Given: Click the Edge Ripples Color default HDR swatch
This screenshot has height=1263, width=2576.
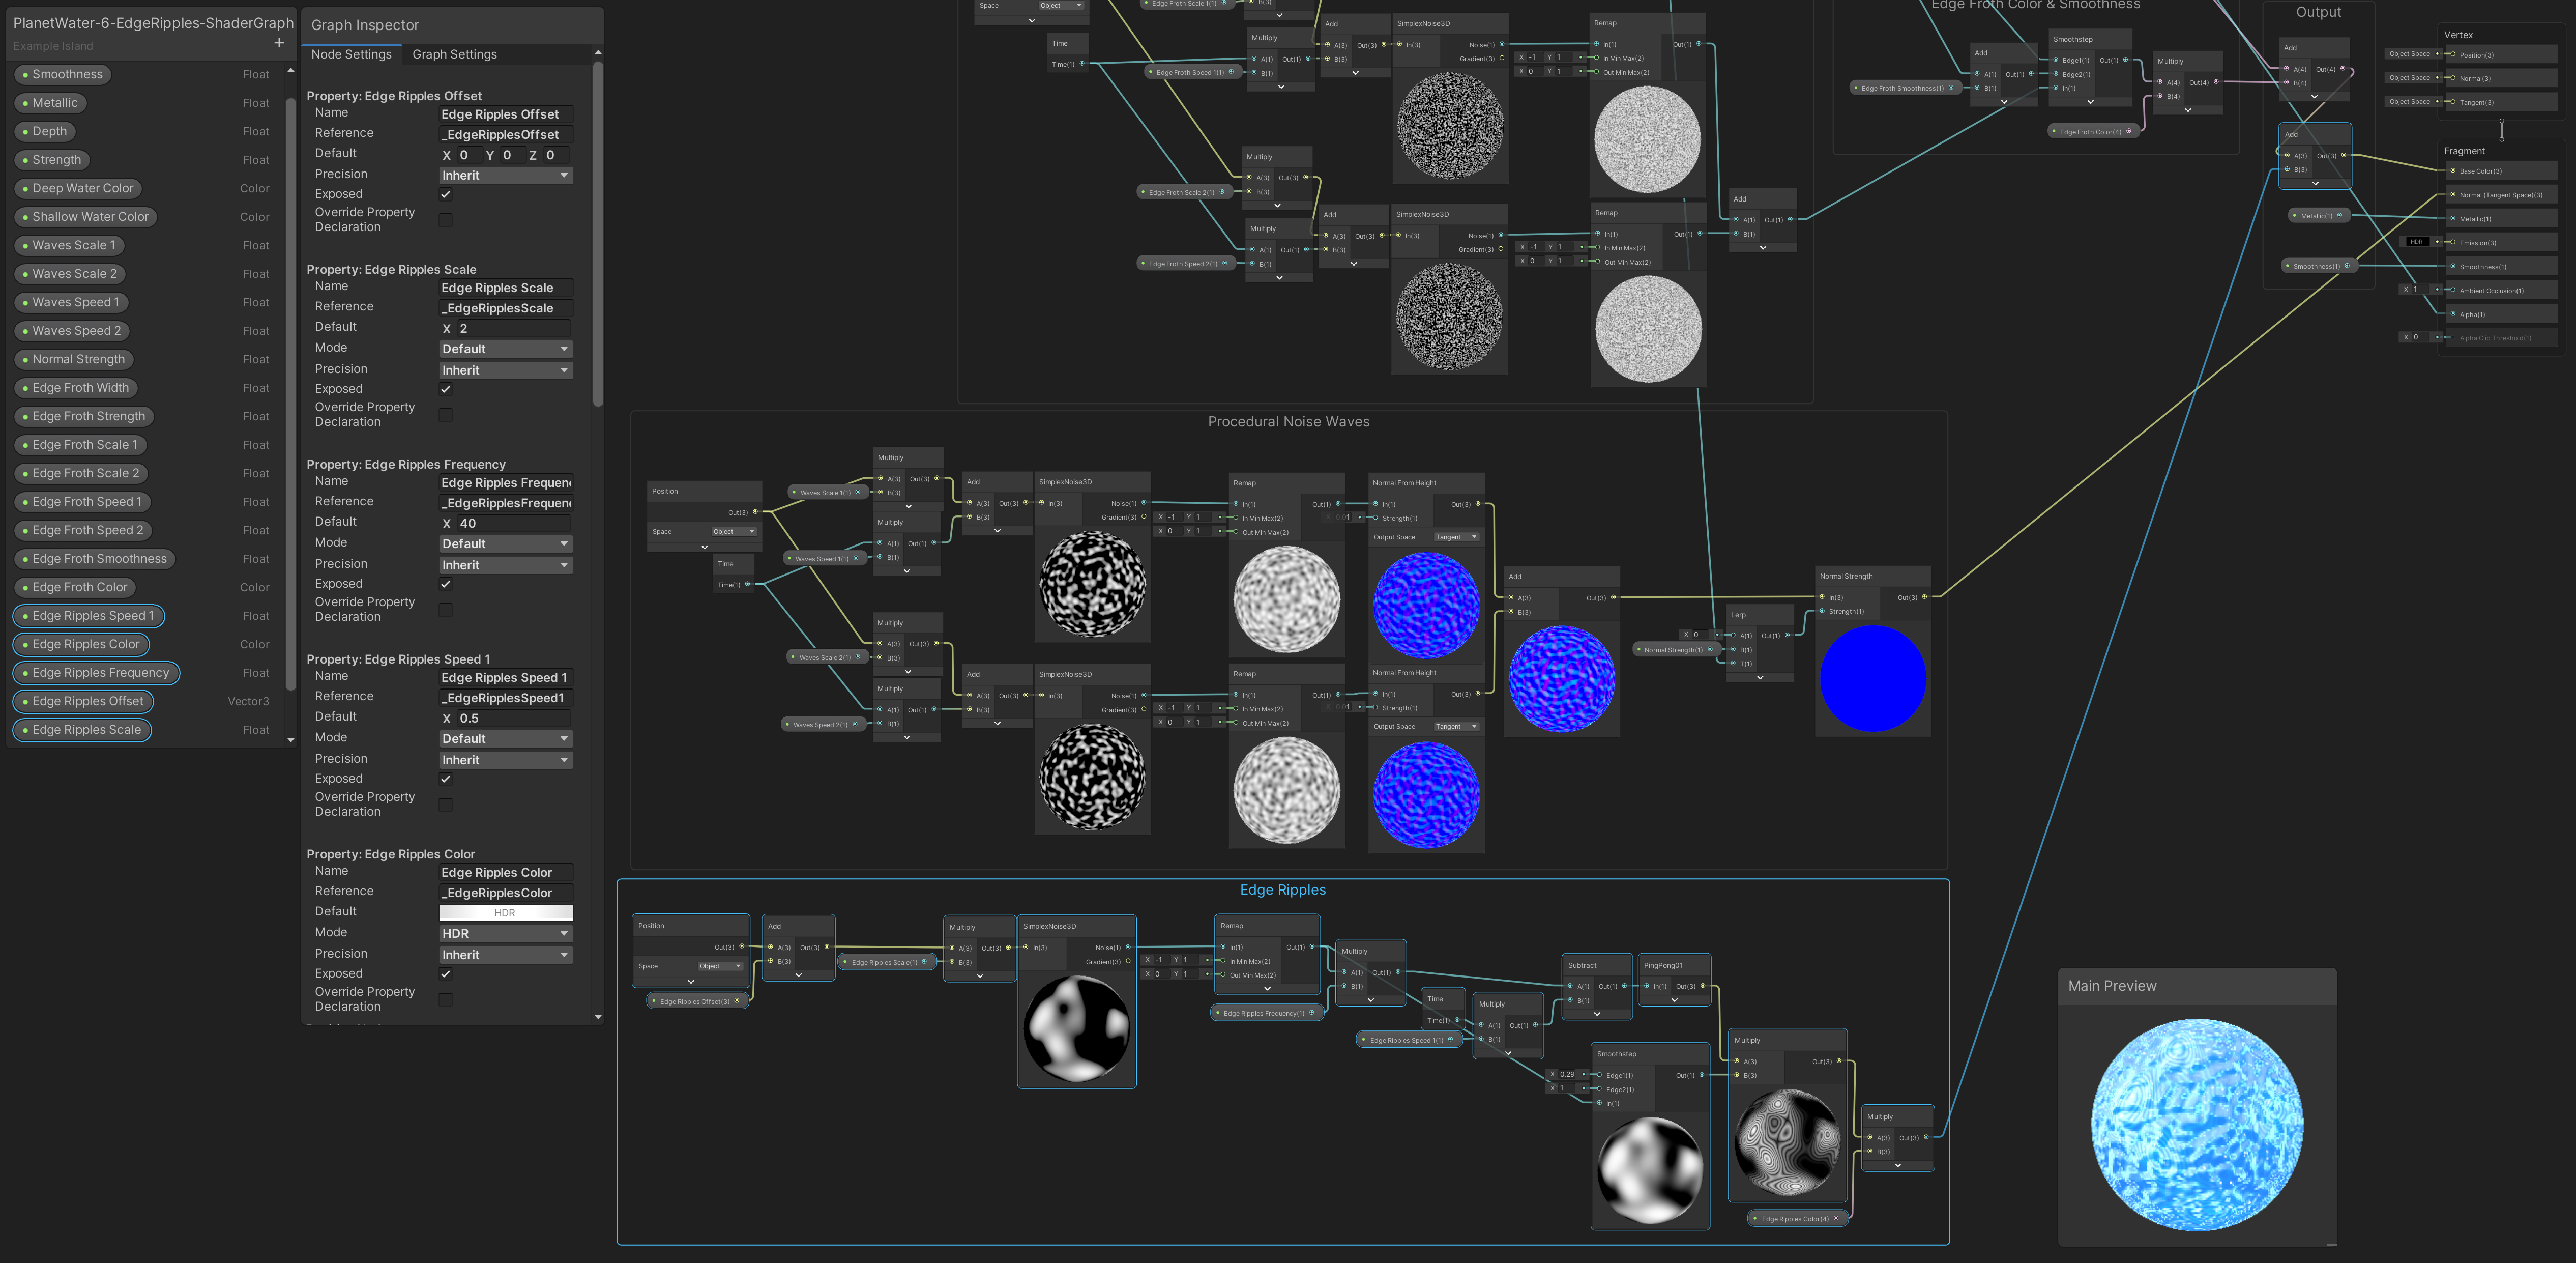Looking at the screenshot, I should coord(506,912).
